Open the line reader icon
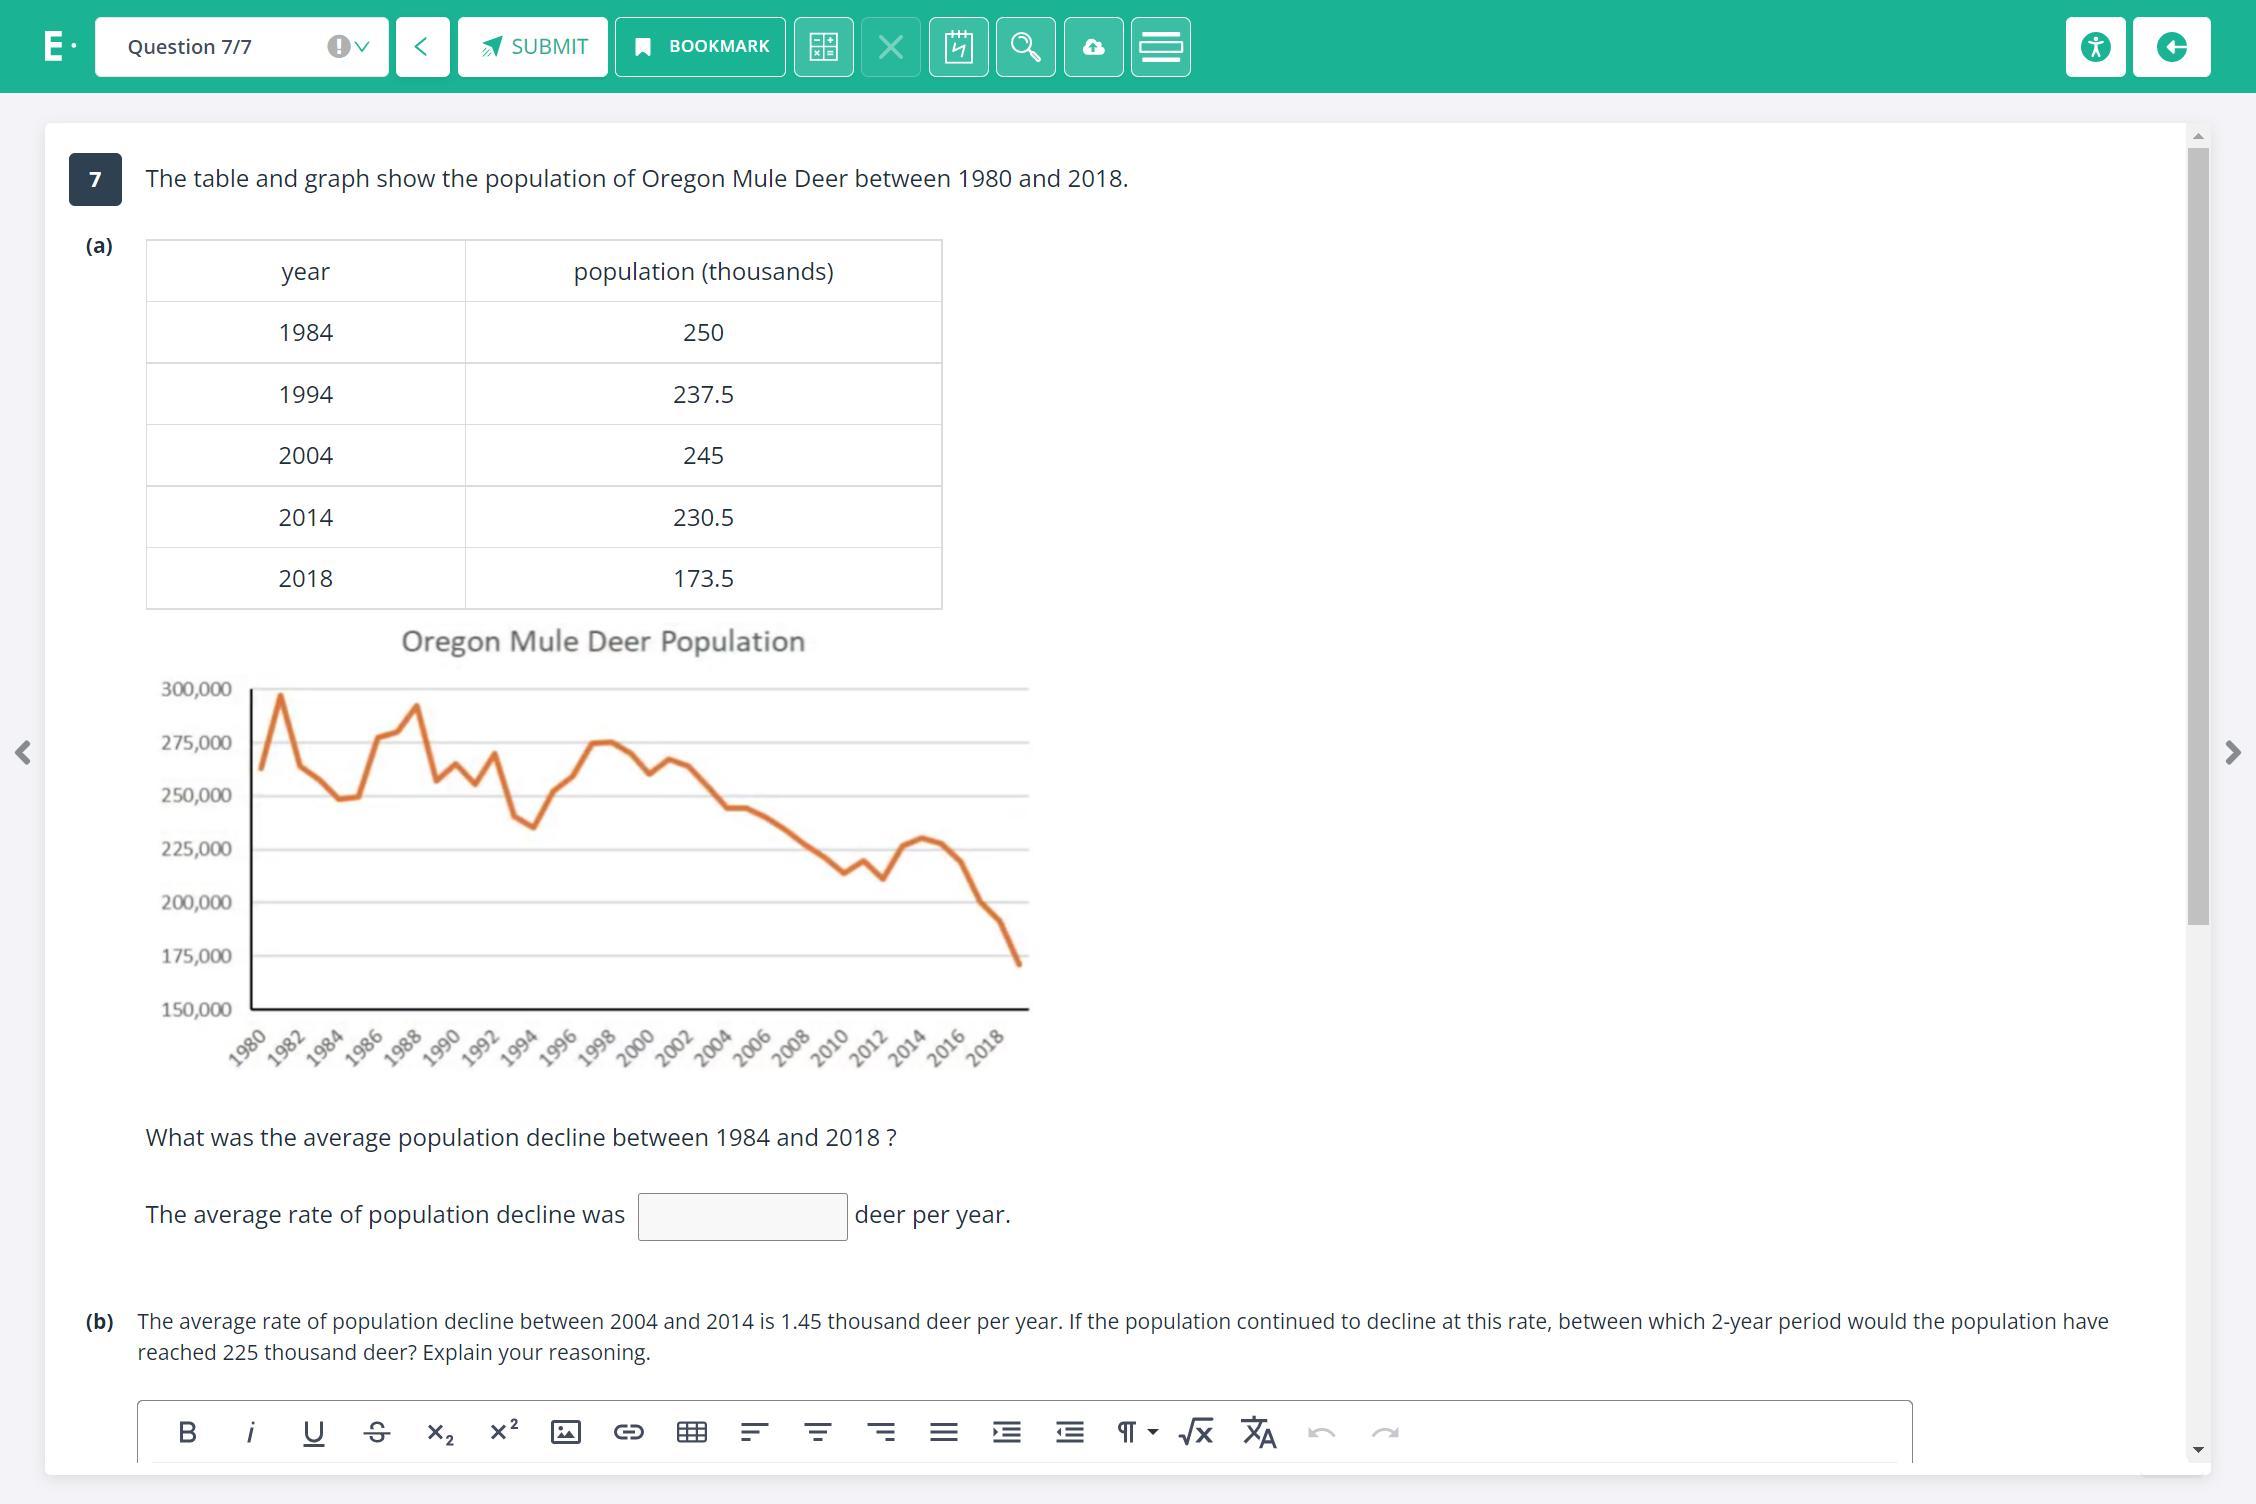The height and width of the screenshot is (1504, 2256). [1160, 47]
